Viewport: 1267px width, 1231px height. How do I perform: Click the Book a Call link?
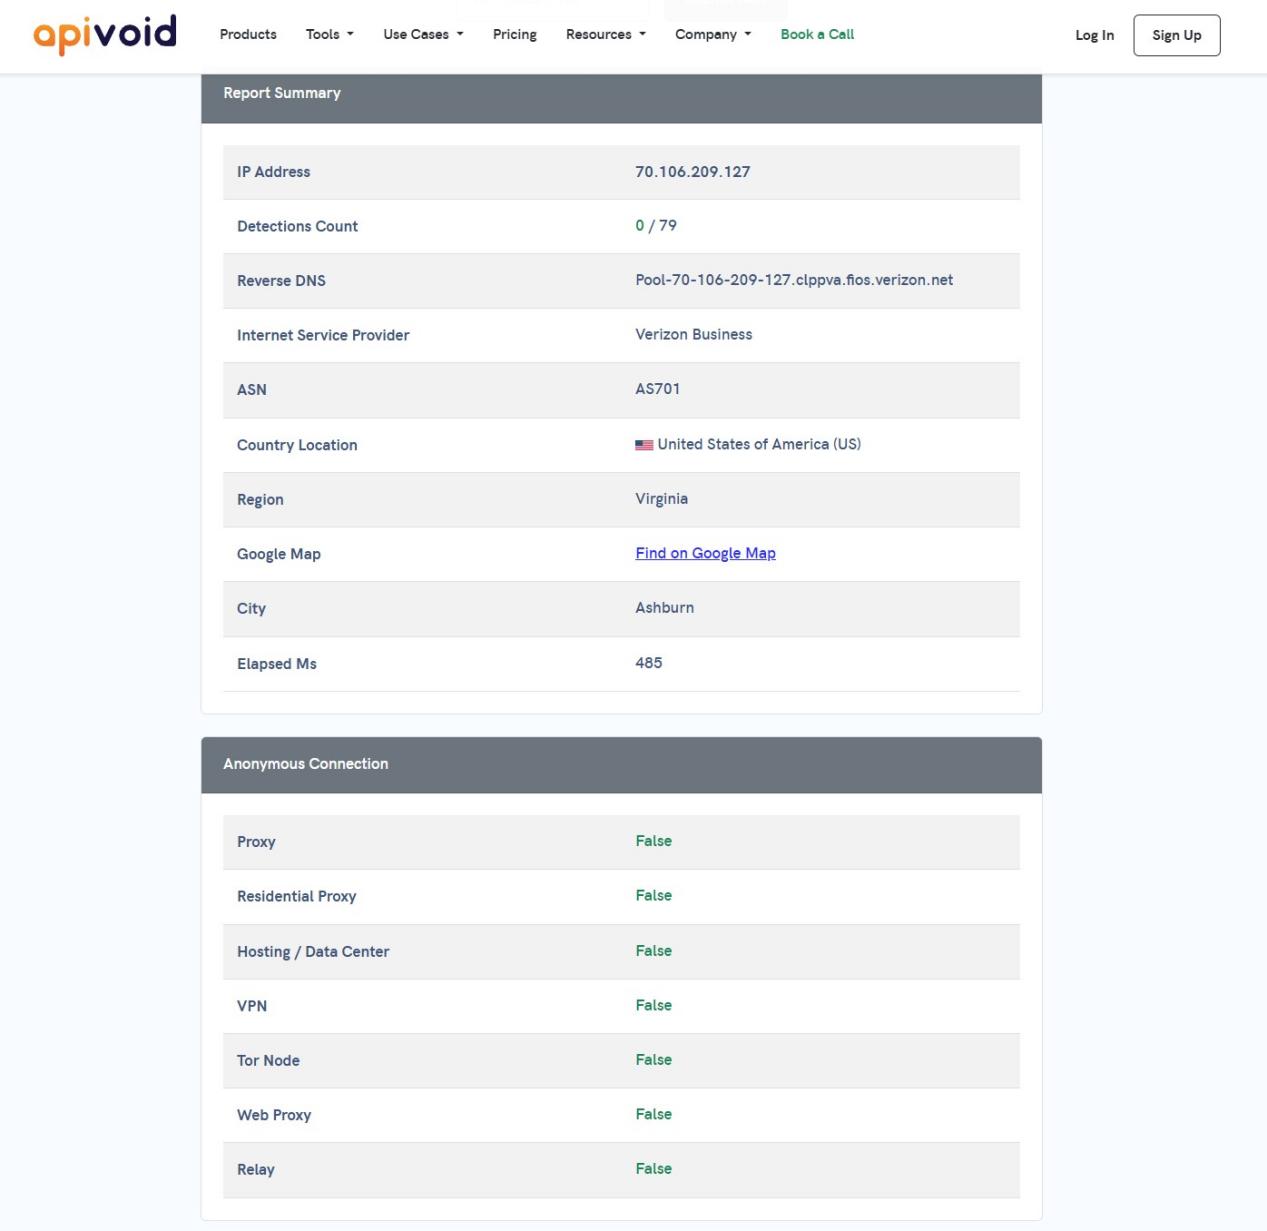point(817,34)
